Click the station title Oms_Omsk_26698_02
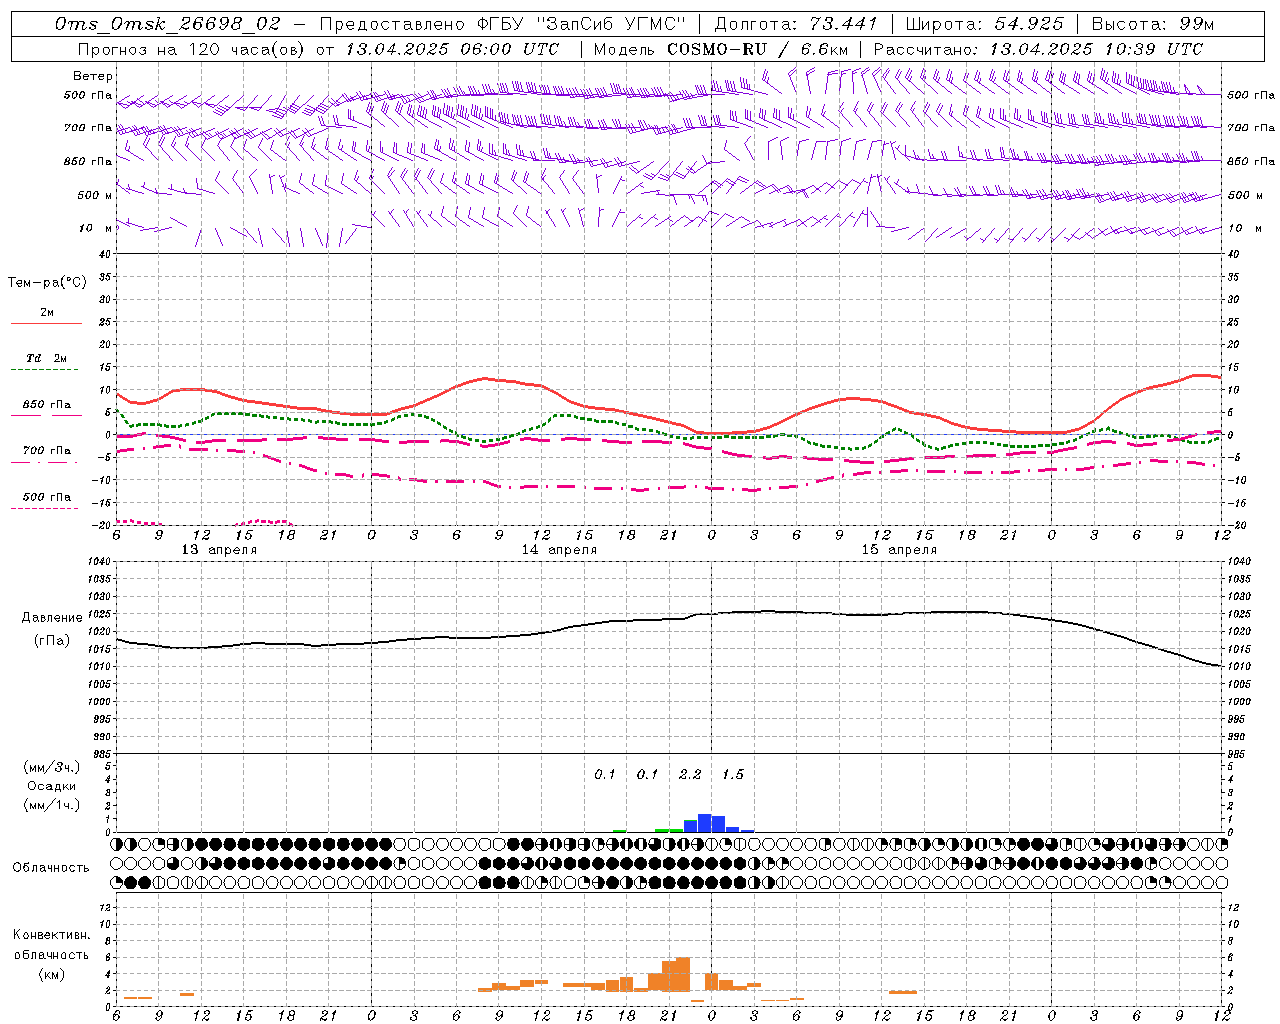Screen dimensions: 1280x1024 tap(168, 24)
